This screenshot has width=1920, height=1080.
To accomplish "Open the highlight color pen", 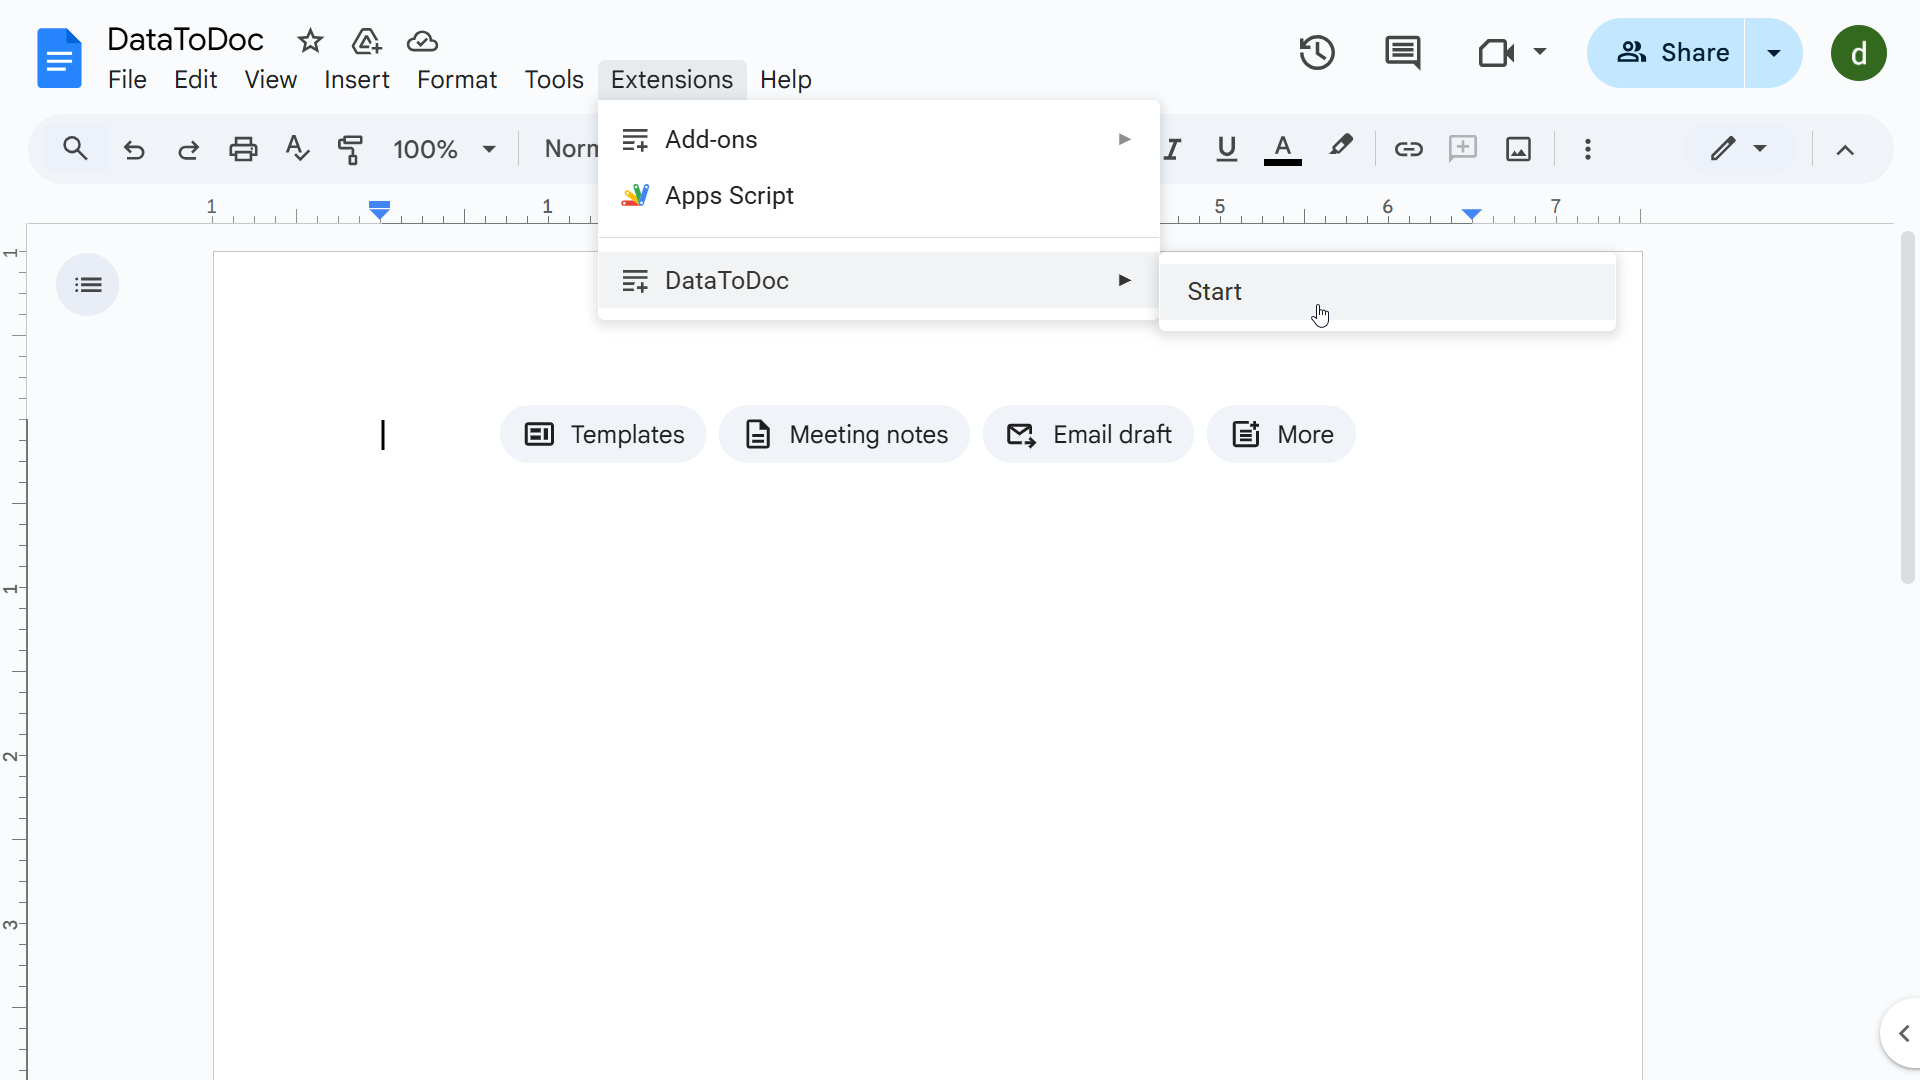I will point(1340,147).
